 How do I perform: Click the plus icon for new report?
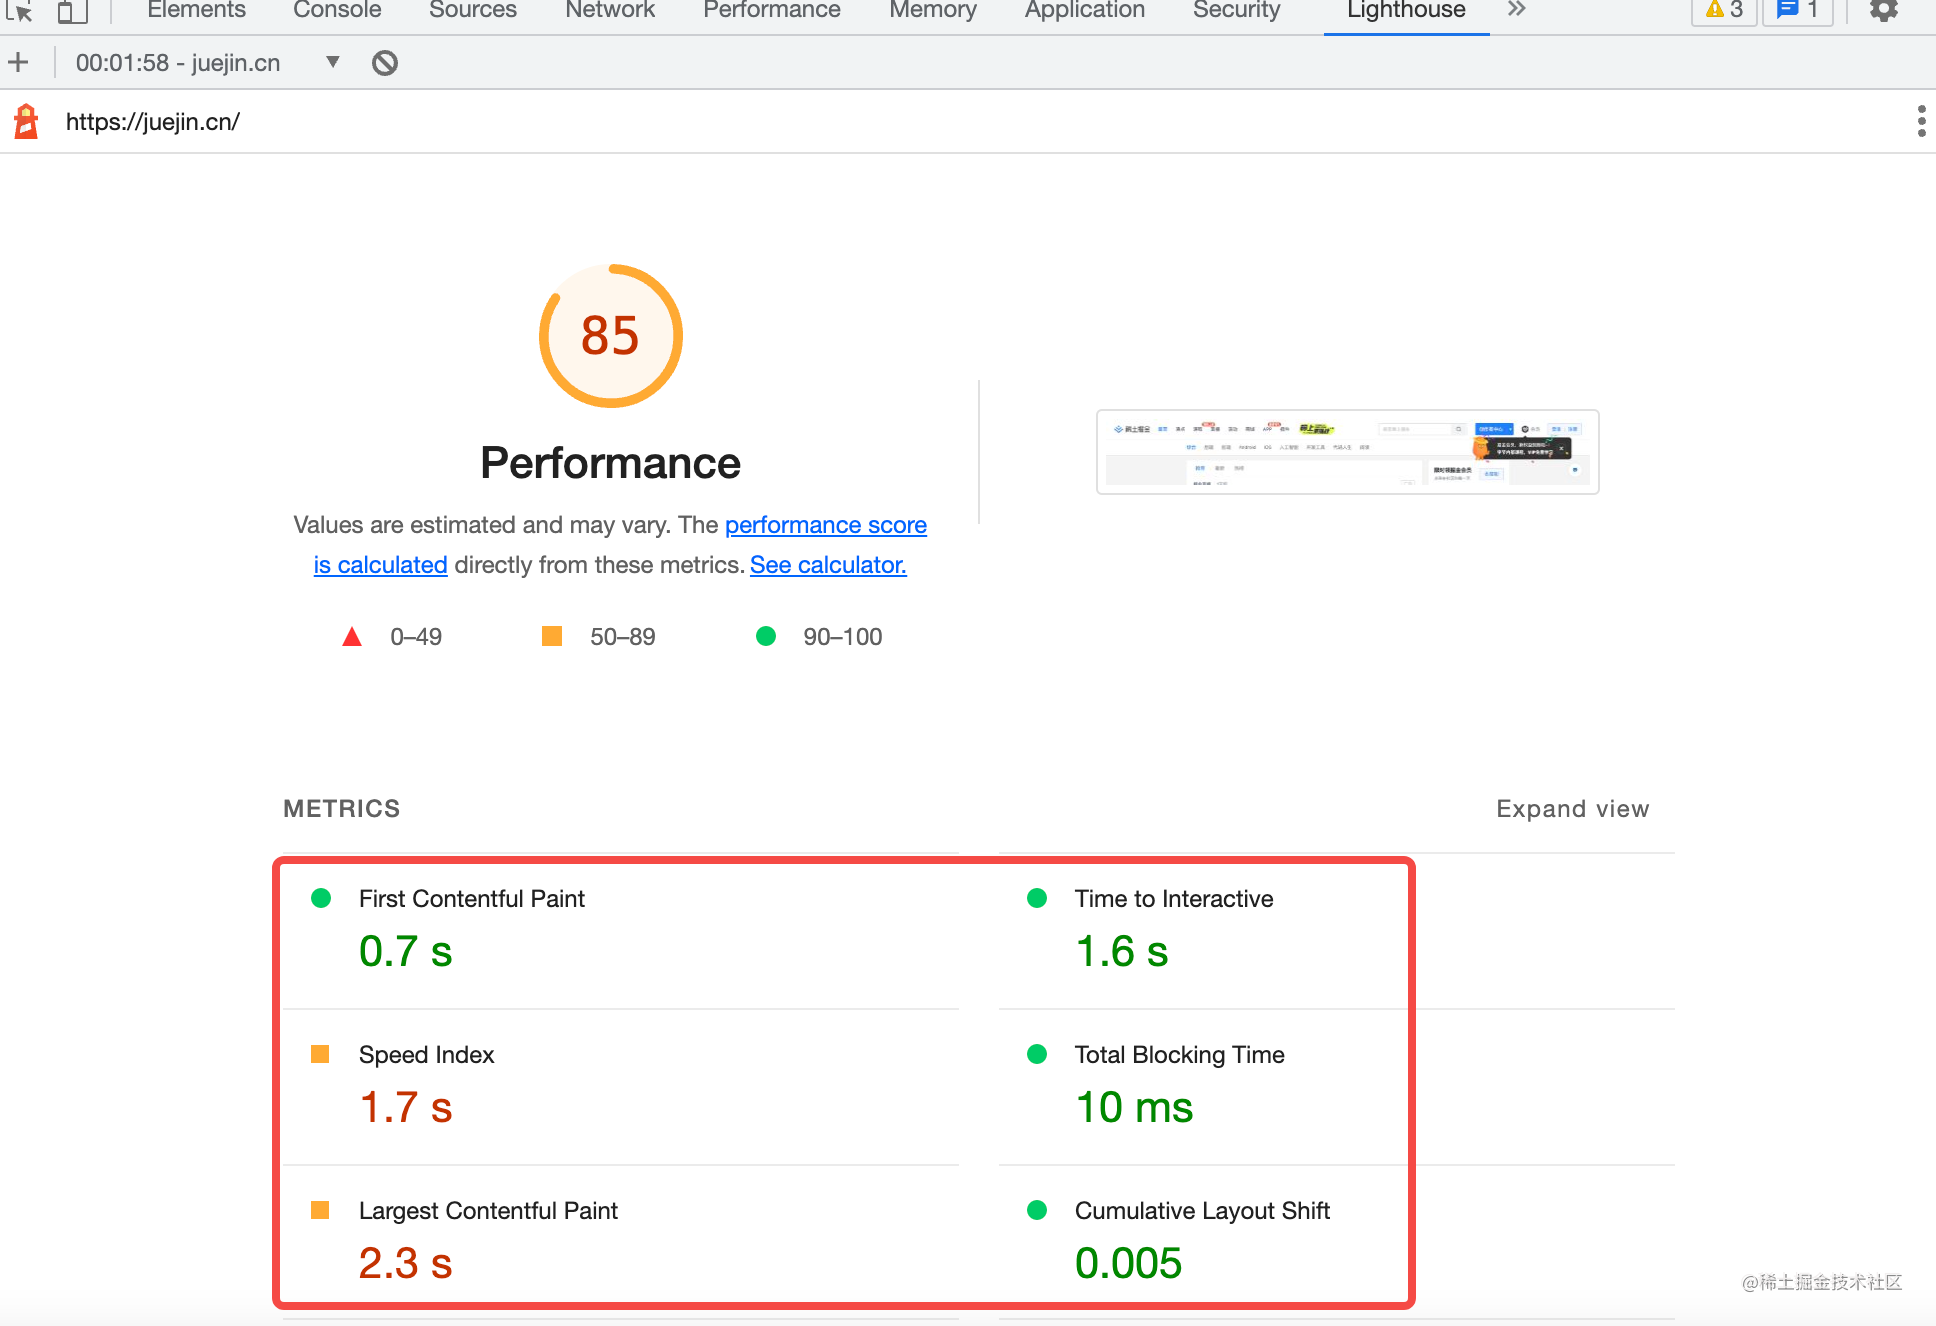(x=18, y=63)
